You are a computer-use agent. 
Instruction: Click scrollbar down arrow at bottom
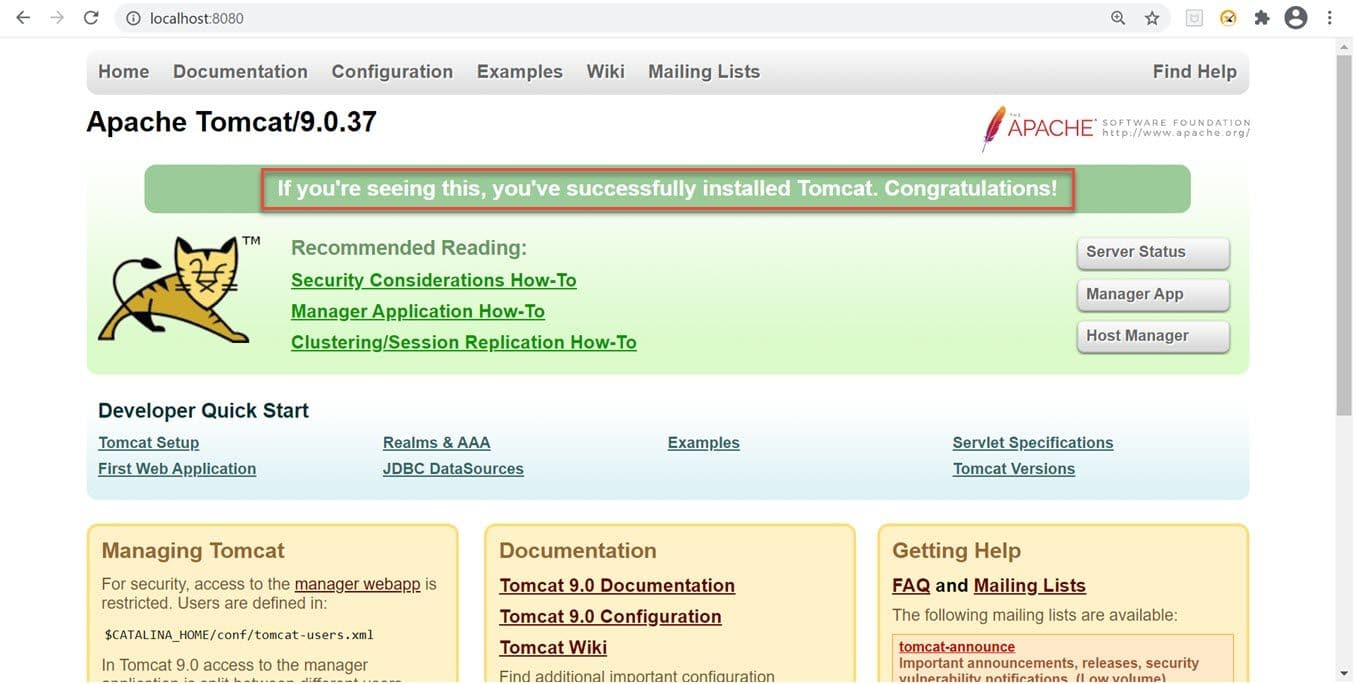(1345, 673)
